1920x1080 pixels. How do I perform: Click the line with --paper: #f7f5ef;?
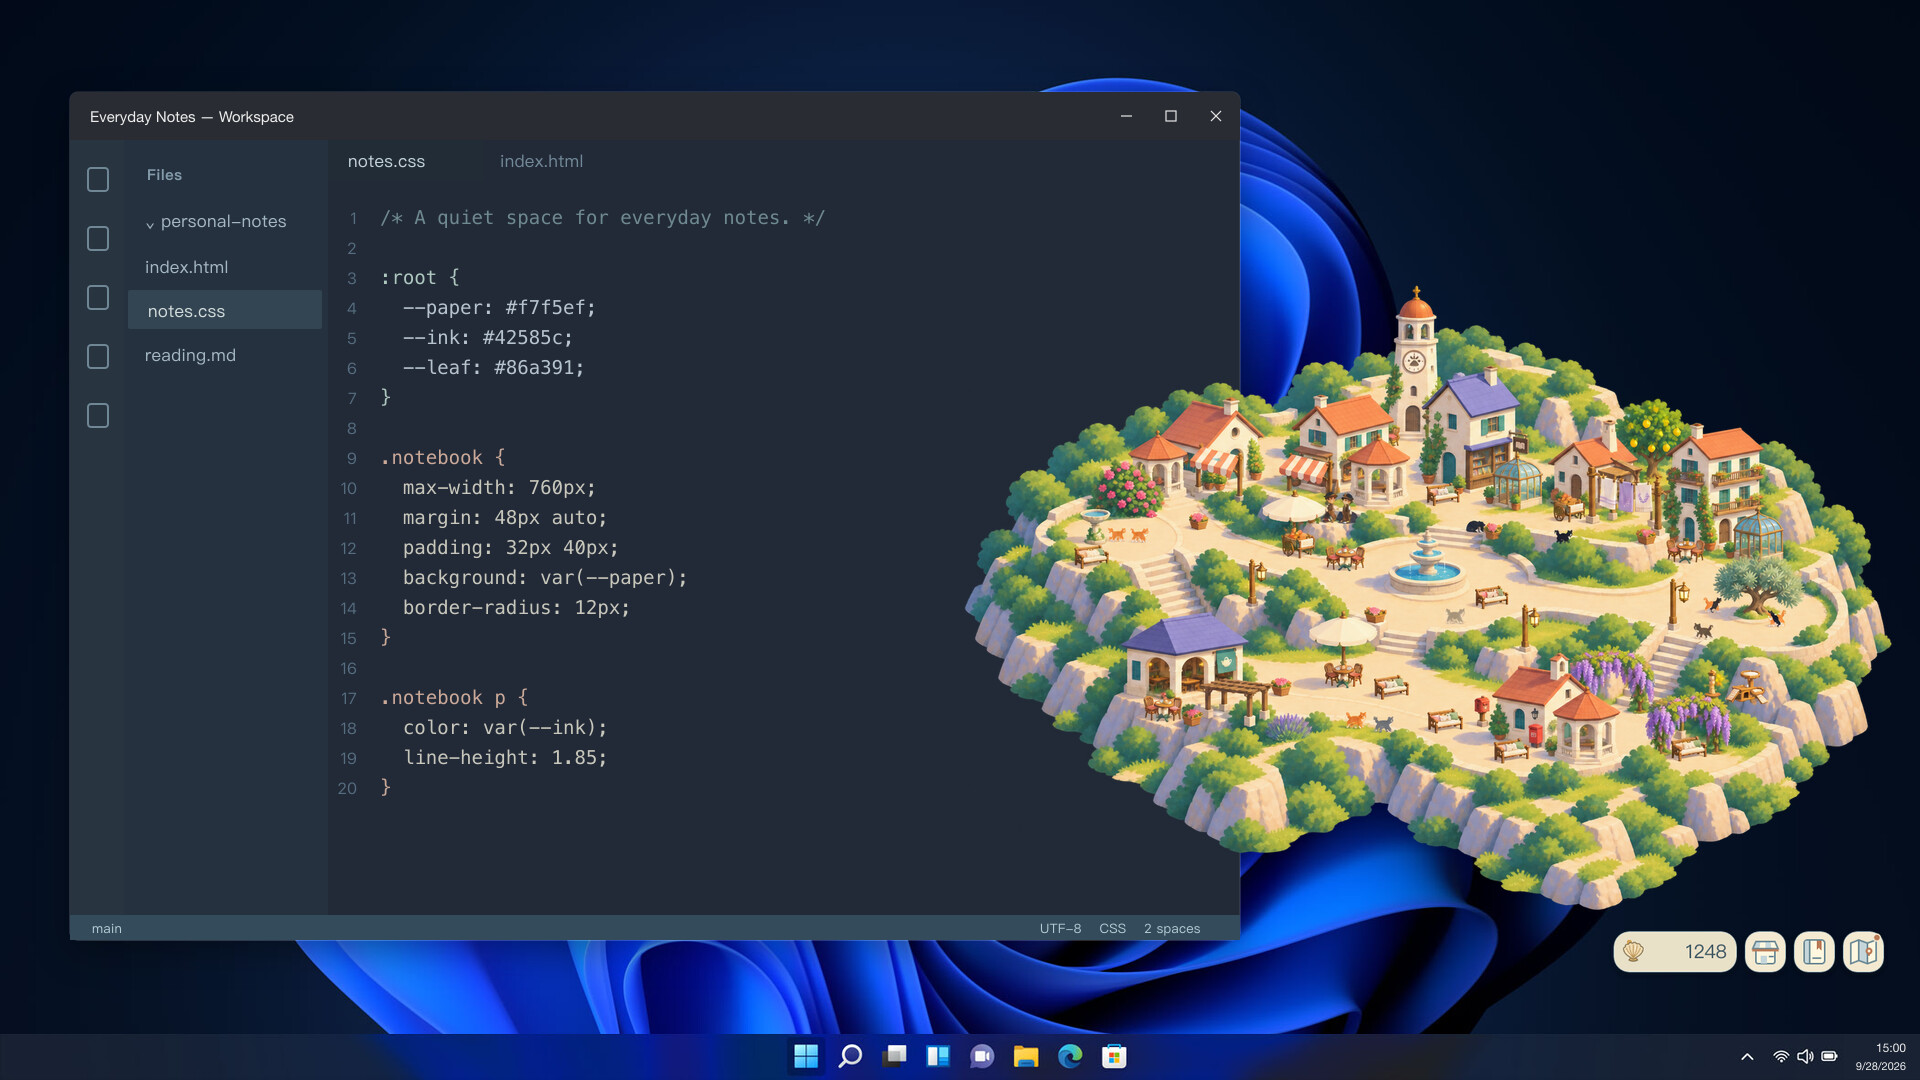(499, 308)
